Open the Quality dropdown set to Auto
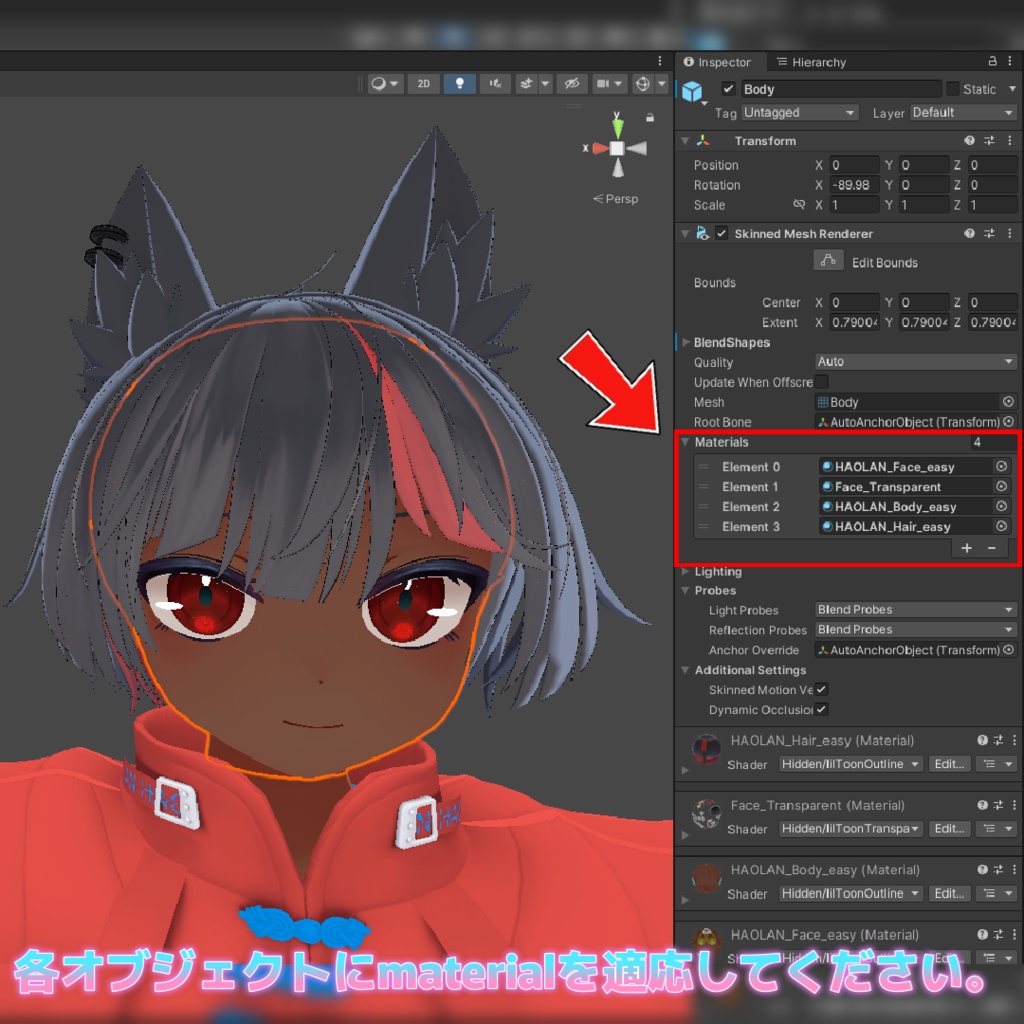The height and width of the screenshot is (1024, 1024). click(x=914, y=361)
